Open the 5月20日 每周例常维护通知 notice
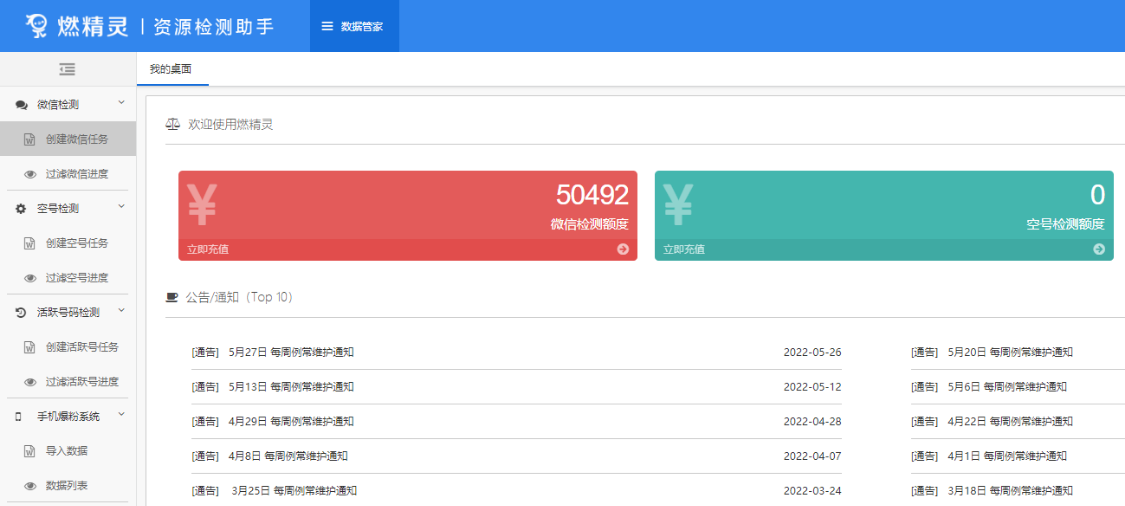Viewport: 1125px width, 506px height. click(x=1010, y=352)
